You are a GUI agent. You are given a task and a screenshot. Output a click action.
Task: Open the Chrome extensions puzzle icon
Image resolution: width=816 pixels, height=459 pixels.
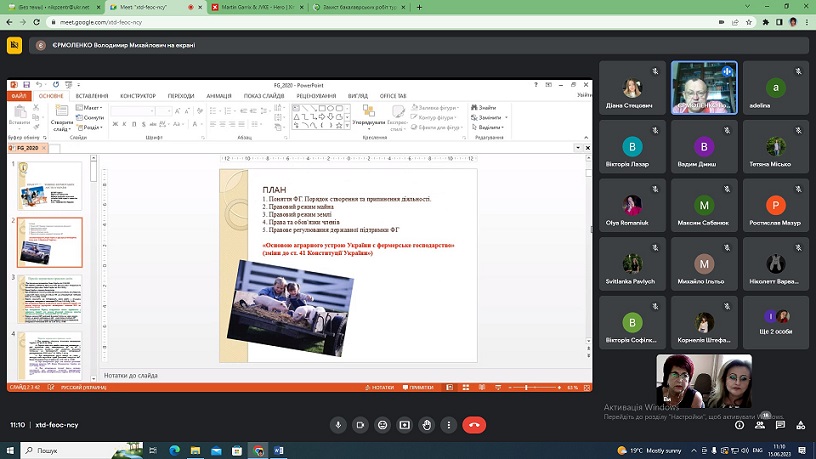[x=766, y=22]
